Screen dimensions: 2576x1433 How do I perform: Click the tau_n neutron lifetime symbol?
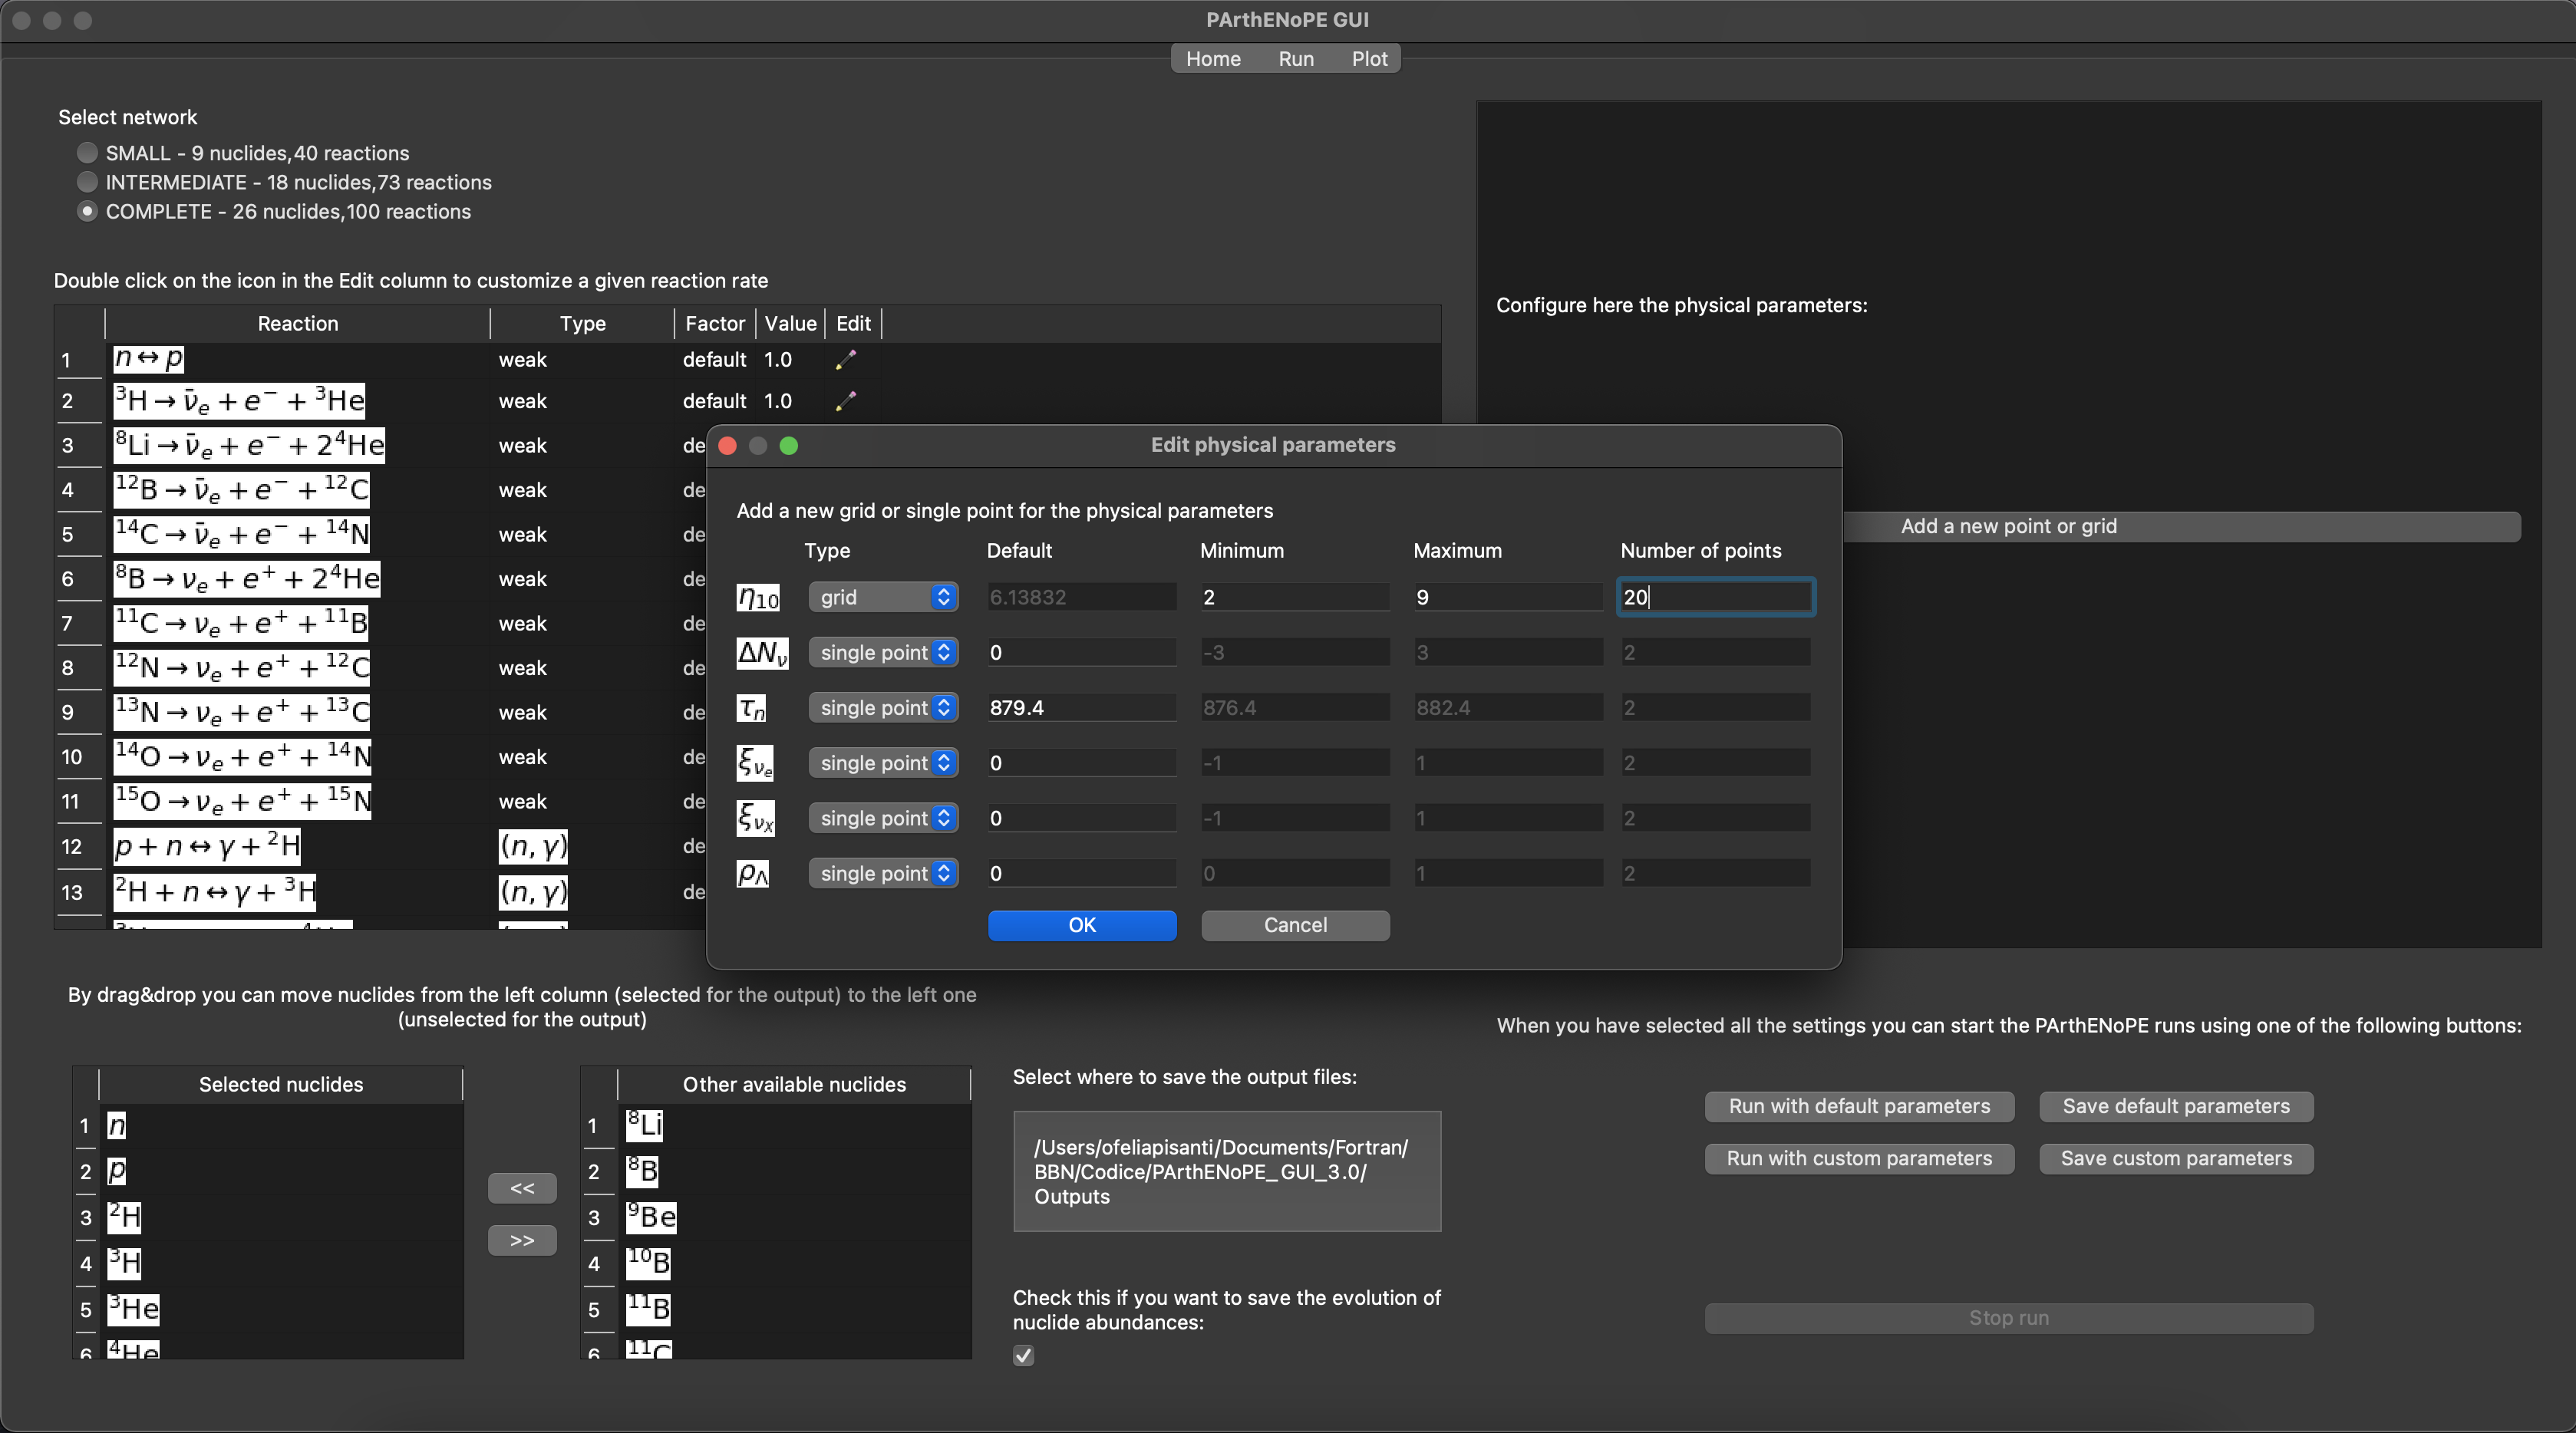(752, 708)
